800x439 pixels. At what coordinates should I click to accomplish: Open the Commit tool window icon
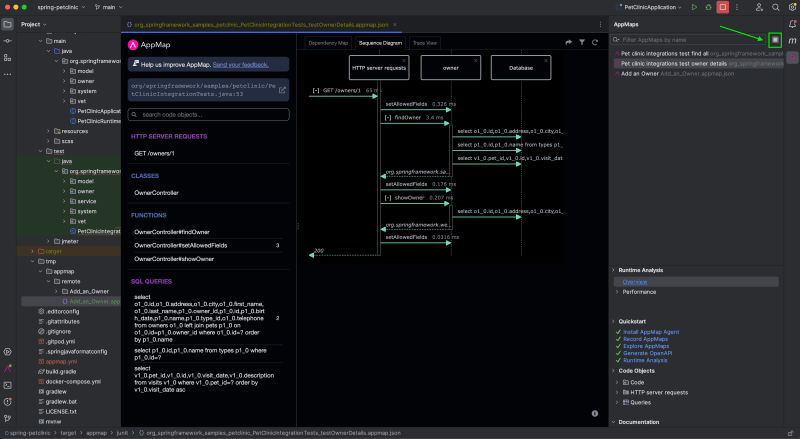coord(8,41)
